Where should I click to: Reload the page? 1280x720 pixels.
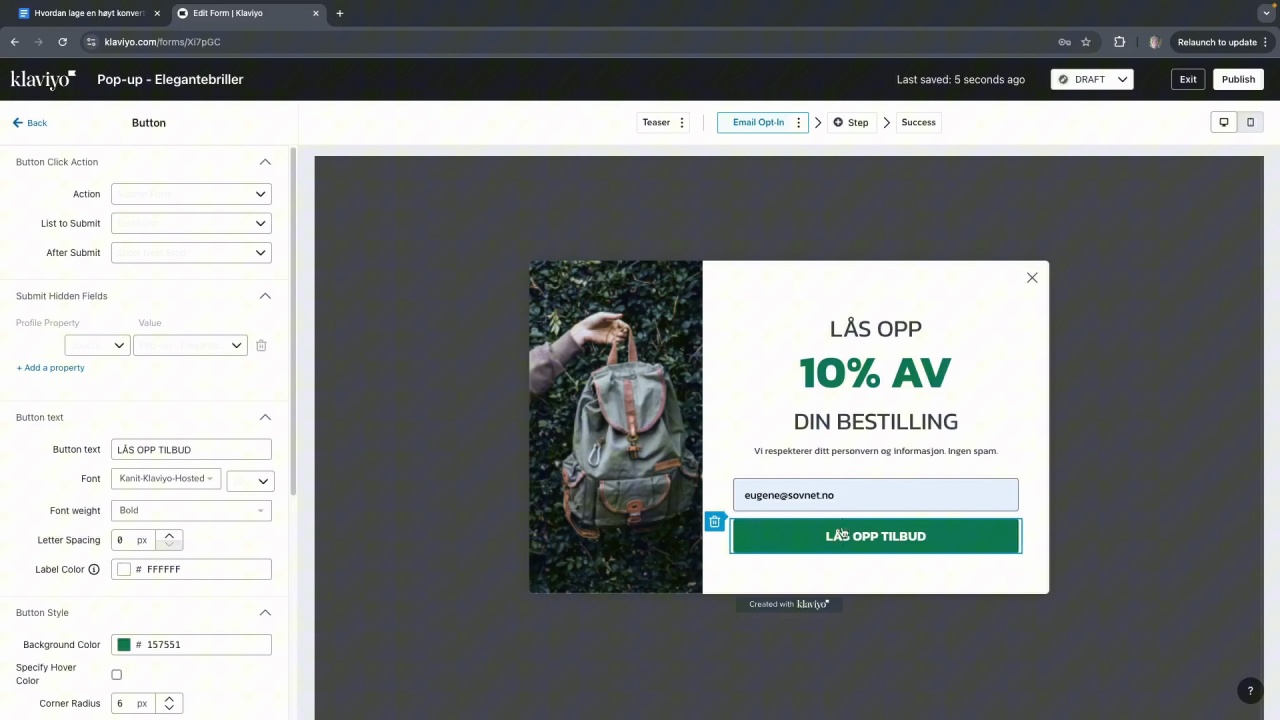62,42
